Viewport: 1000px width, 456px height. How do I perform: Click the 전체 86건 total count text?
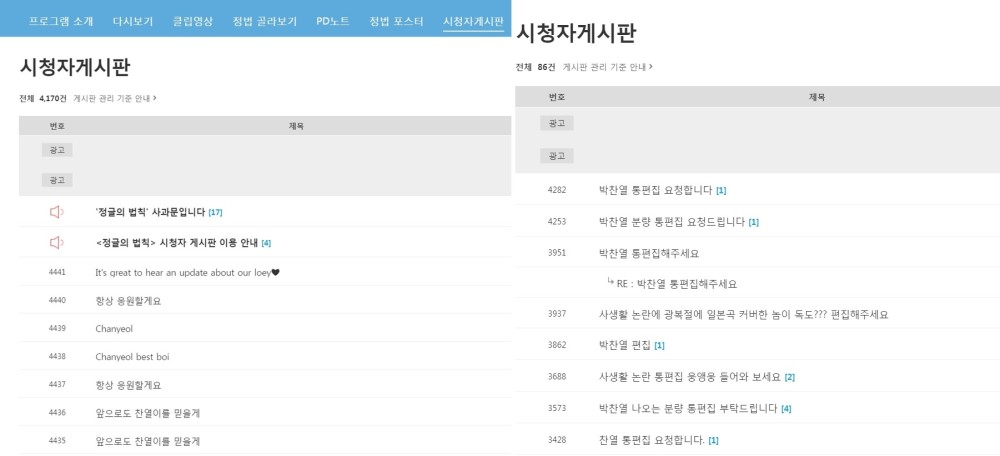pos(535,67)
